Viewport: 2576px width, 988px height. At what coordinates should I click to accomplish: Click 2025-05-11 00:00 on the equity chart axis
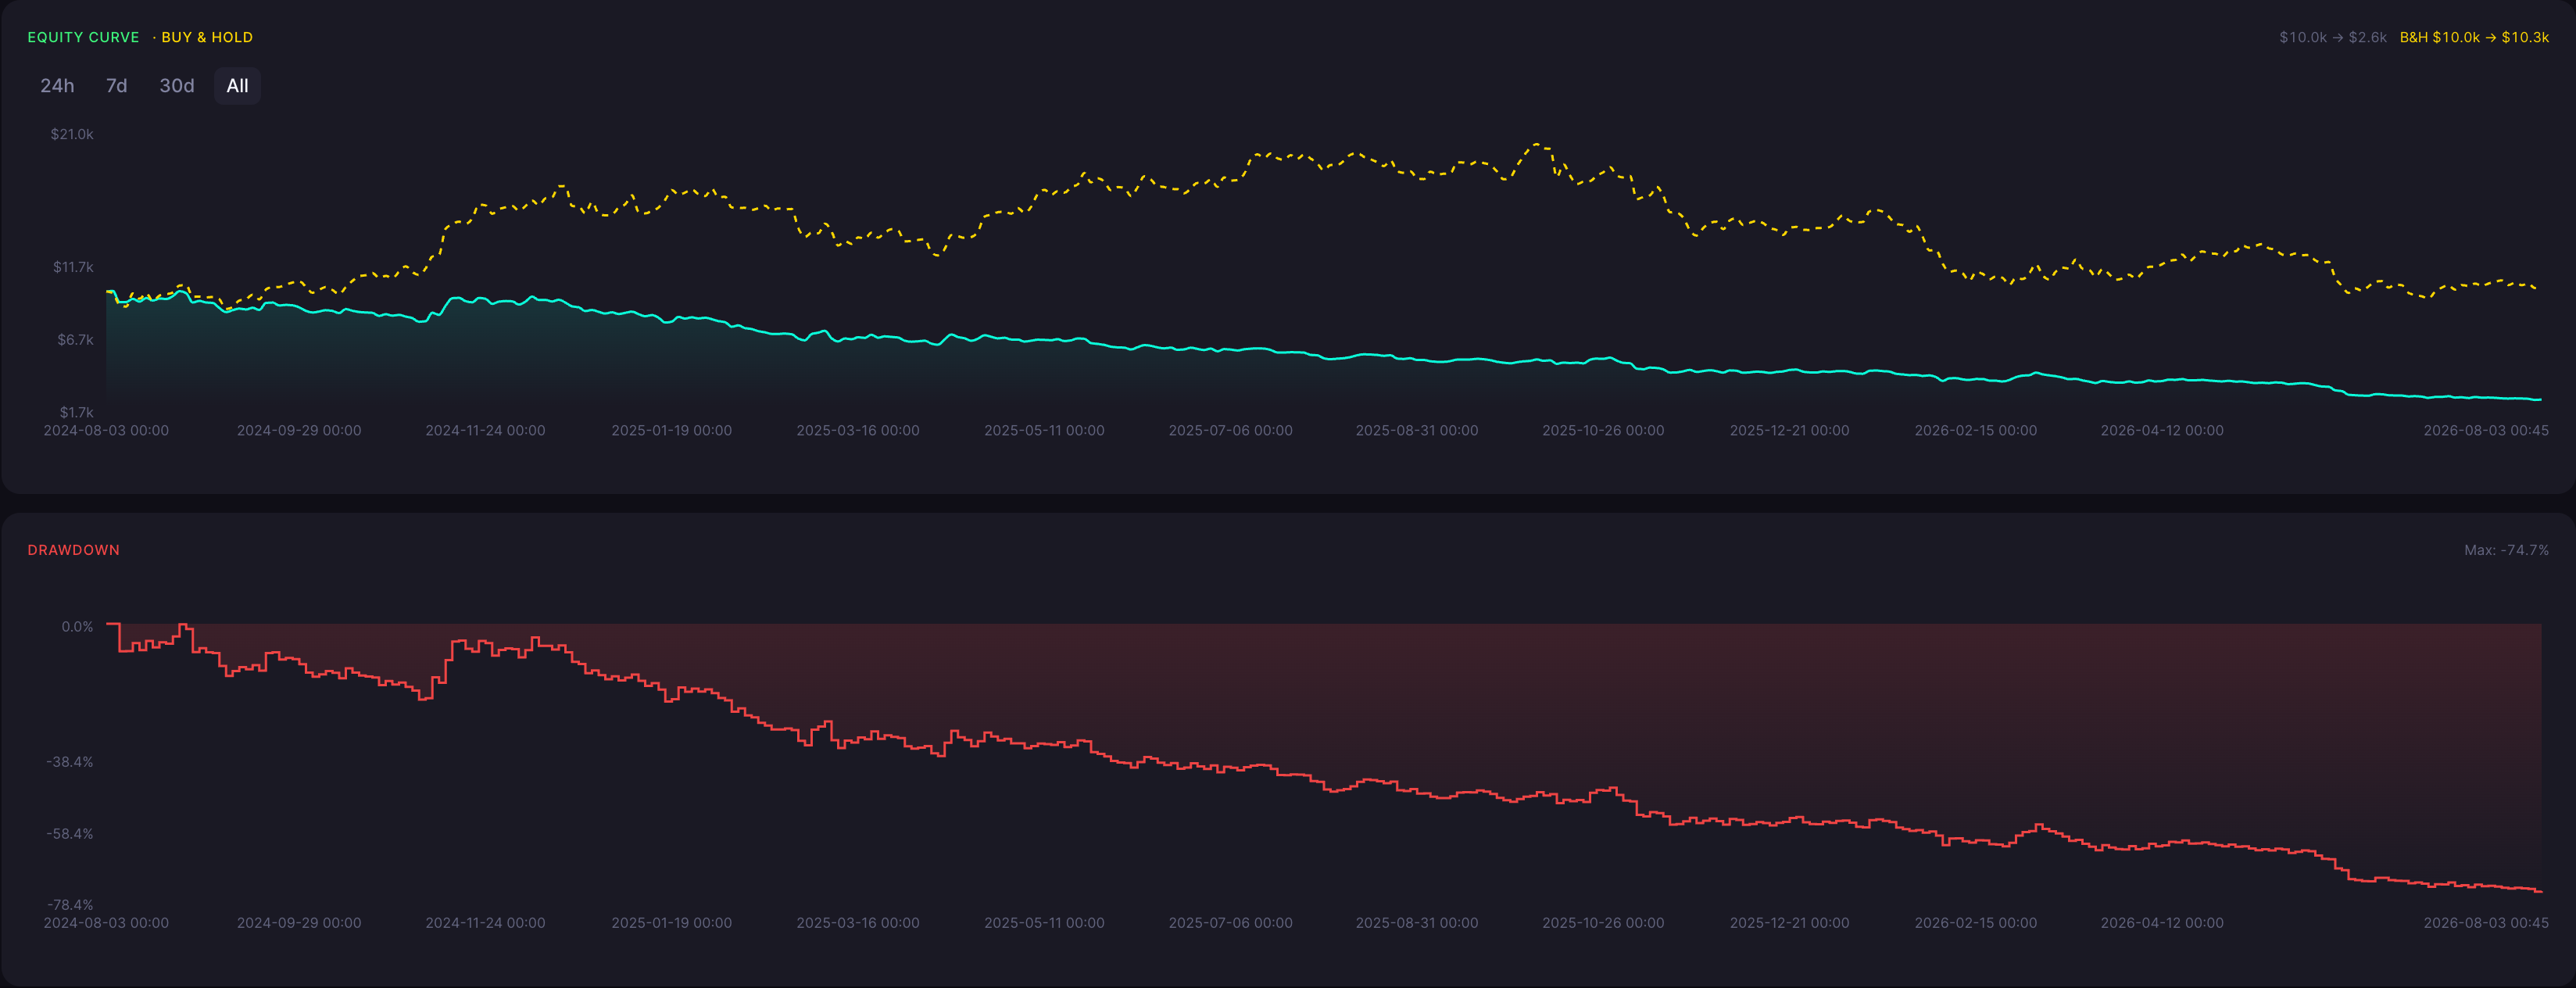1044,431
